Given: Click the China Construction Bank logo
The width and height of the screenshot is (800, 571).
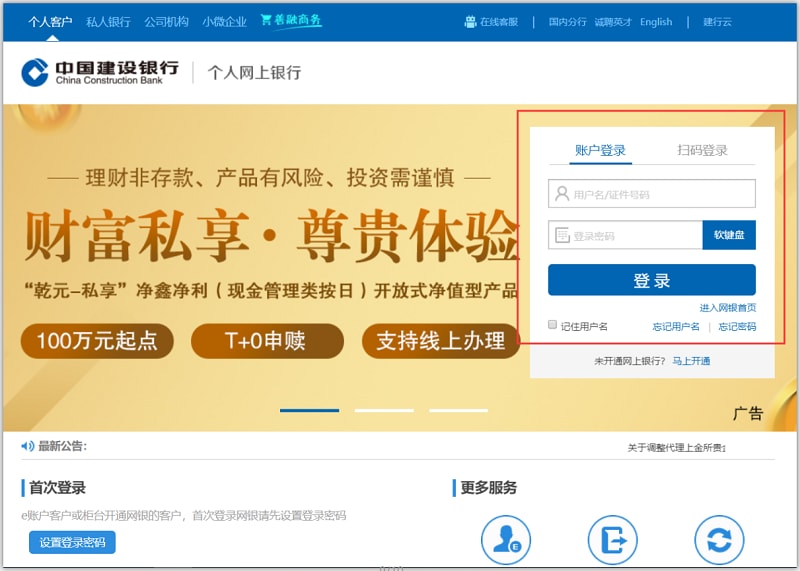Looking at the screenshot, I should pos(100,72).
